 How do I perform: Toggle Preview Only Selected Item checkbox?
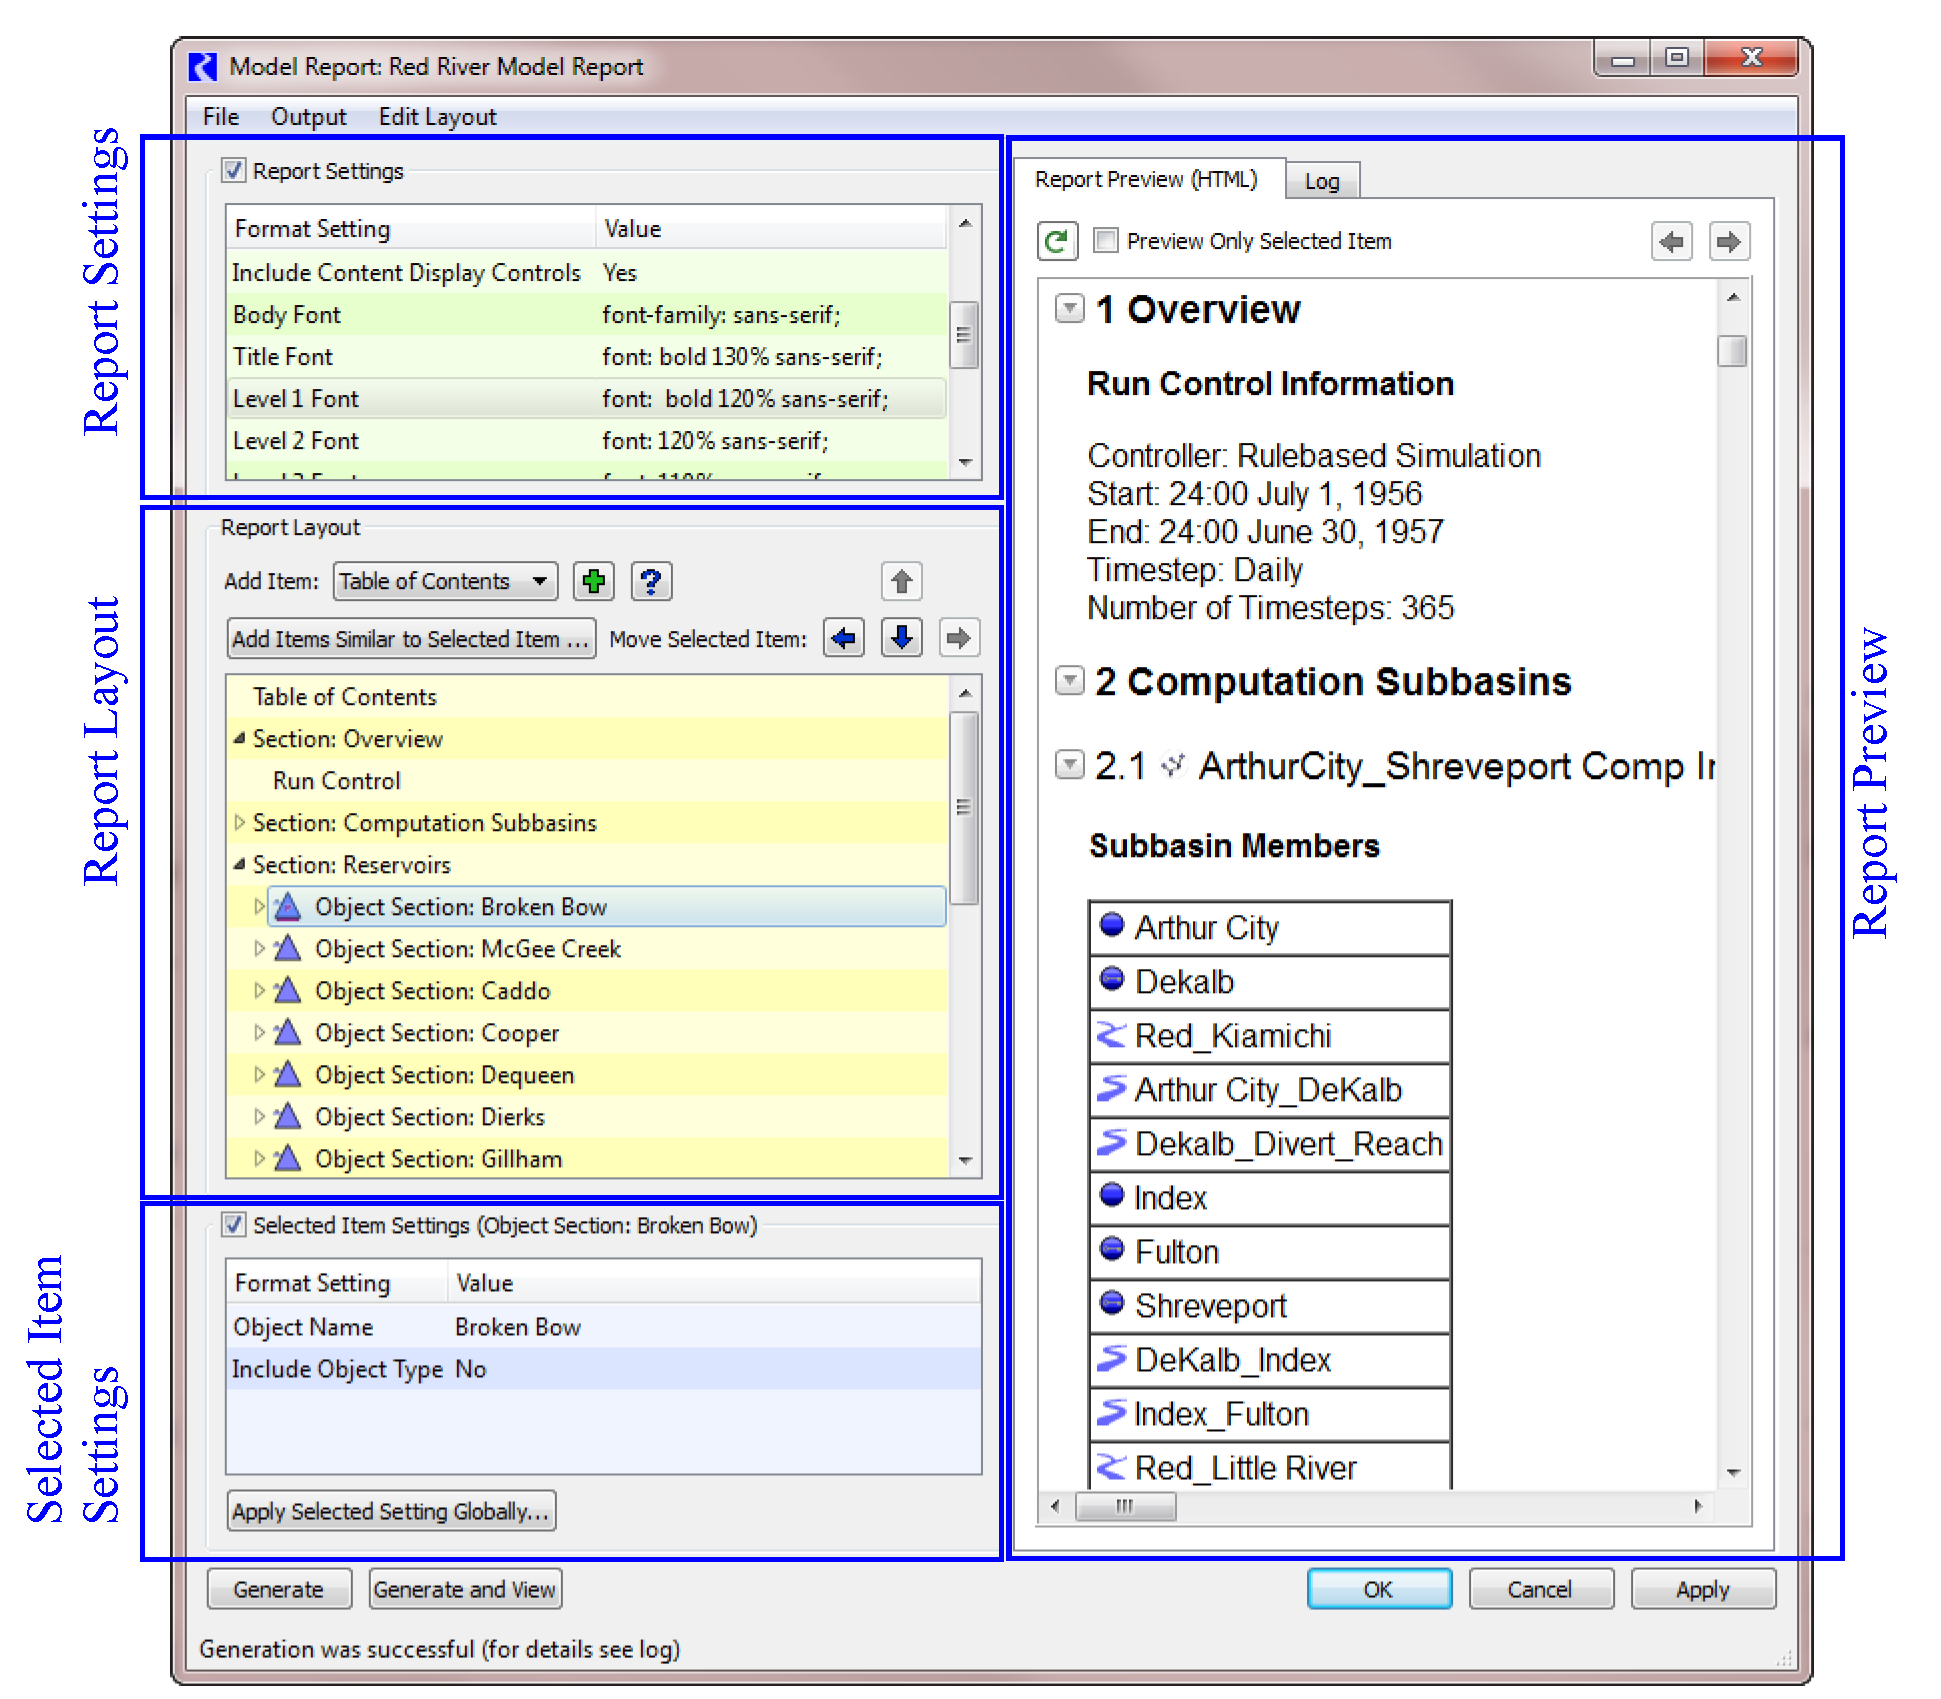[x=1105, y=241]
